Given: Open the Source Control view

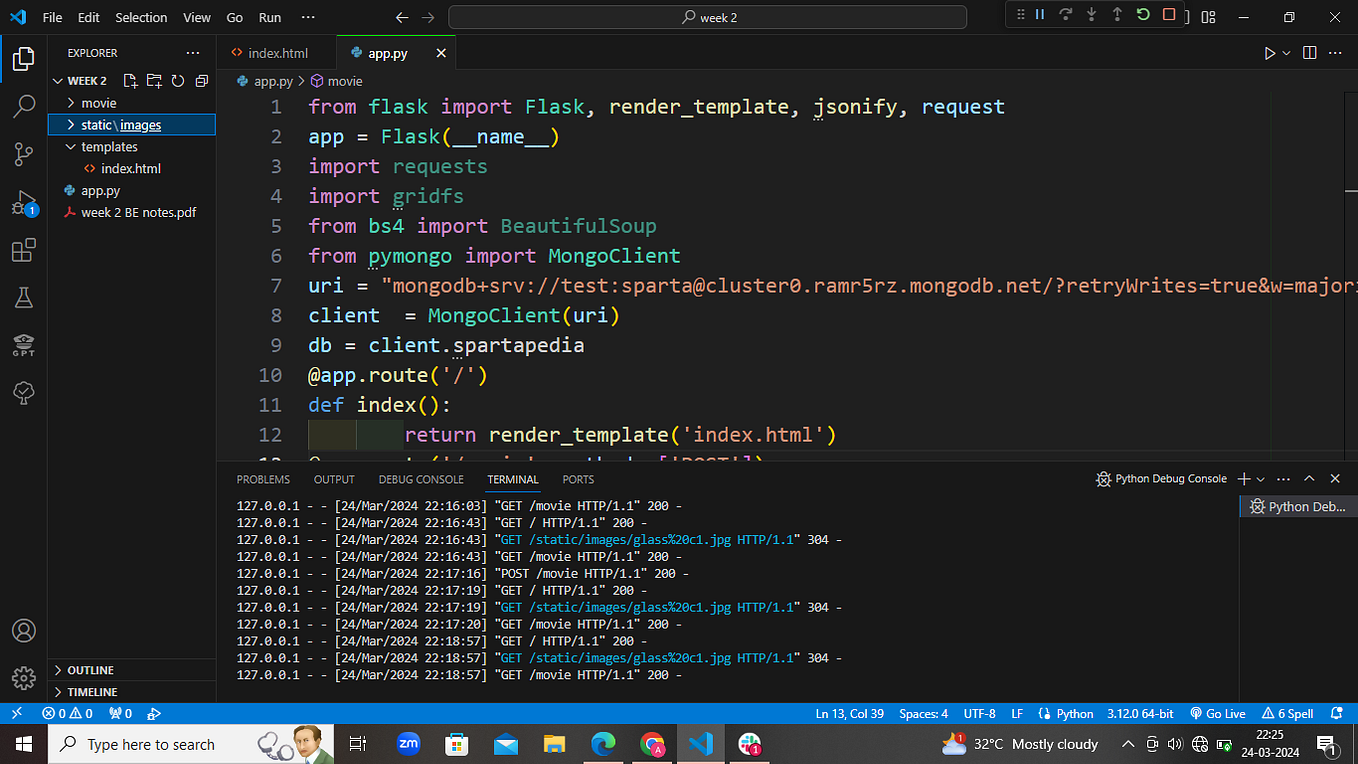Looking at the screenshot, I should 24,154.
